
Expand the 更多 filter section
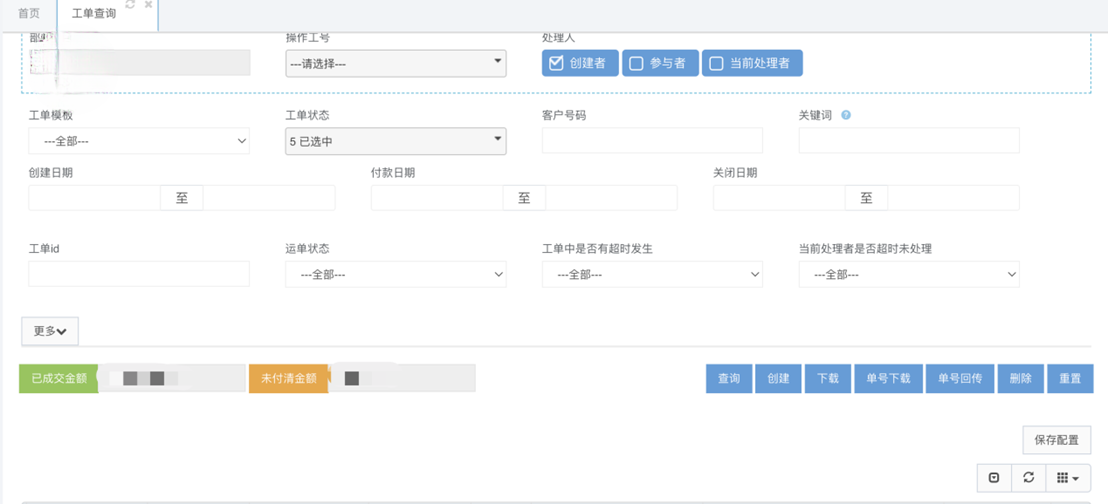pyautogui.click(x=50, y=331)
